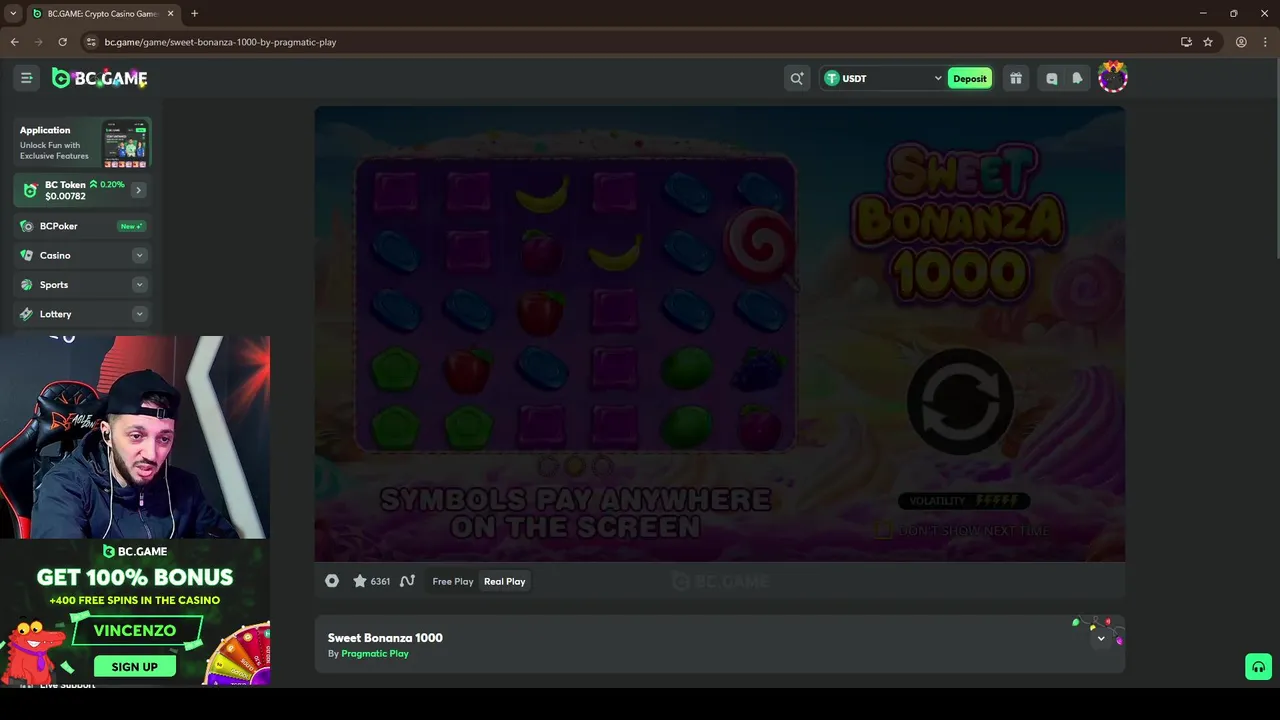Screen dimensions: 1280x720
Task: Click the Sweet Bonanza 1000 title text
Action: click(x=385, y=638)
